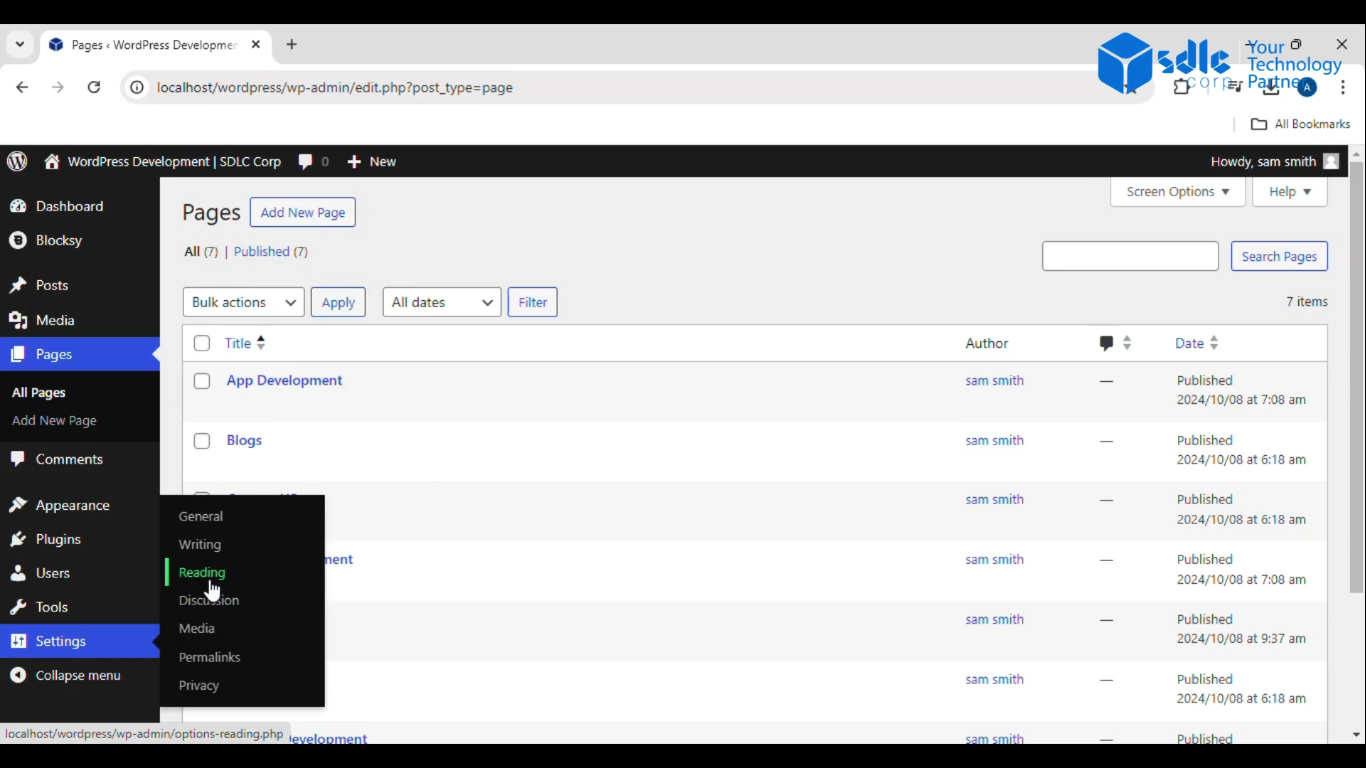Click the Pages icon in sidebar

(18, 354)
